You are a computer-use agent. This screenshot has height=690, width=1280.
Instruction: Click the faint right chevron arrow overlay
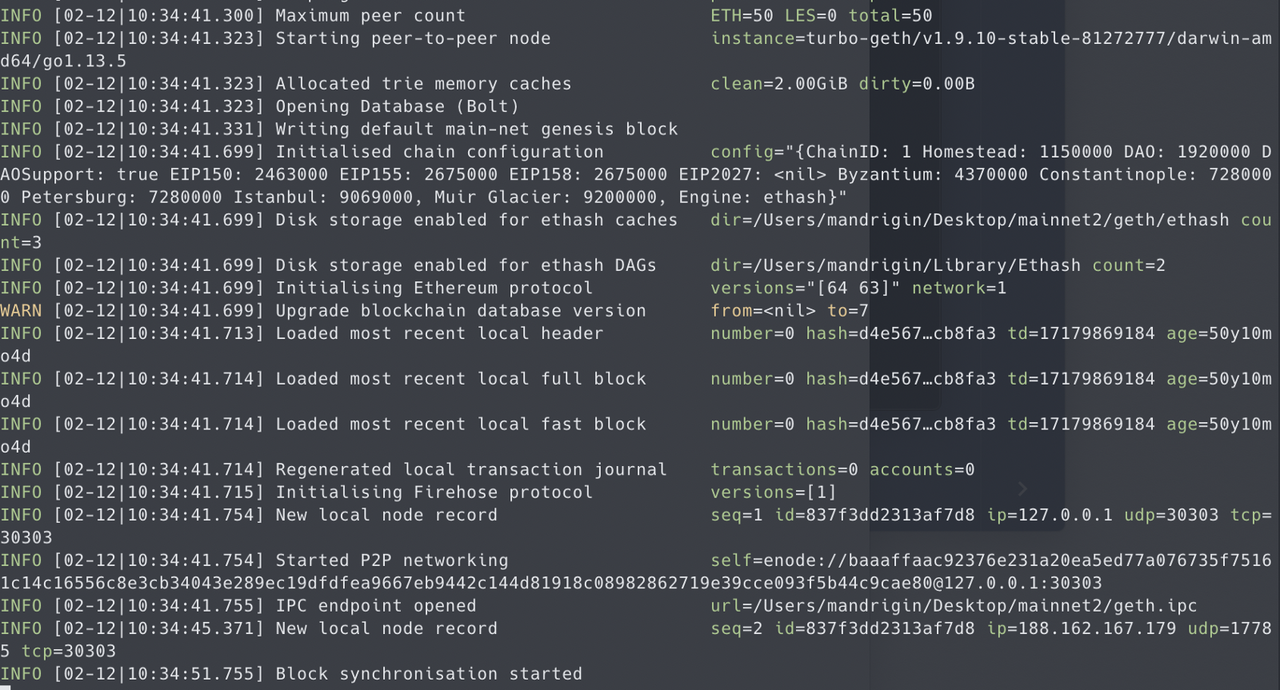pyautogui.click(x=1022, y=488)
